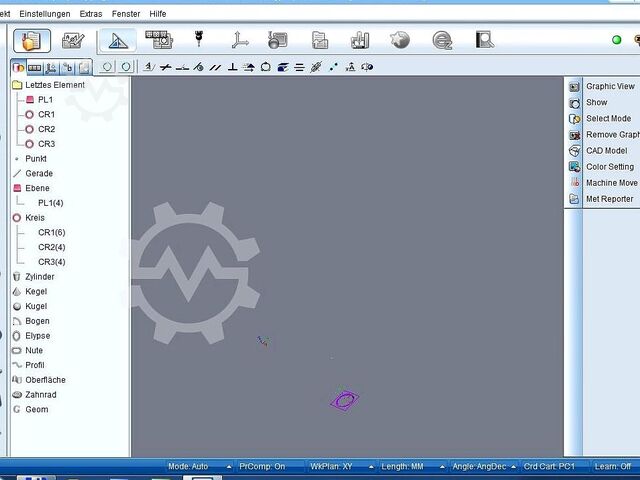Screen dimensions: 640x480
Task: Click the Machine Move icon
Action: 575,183
